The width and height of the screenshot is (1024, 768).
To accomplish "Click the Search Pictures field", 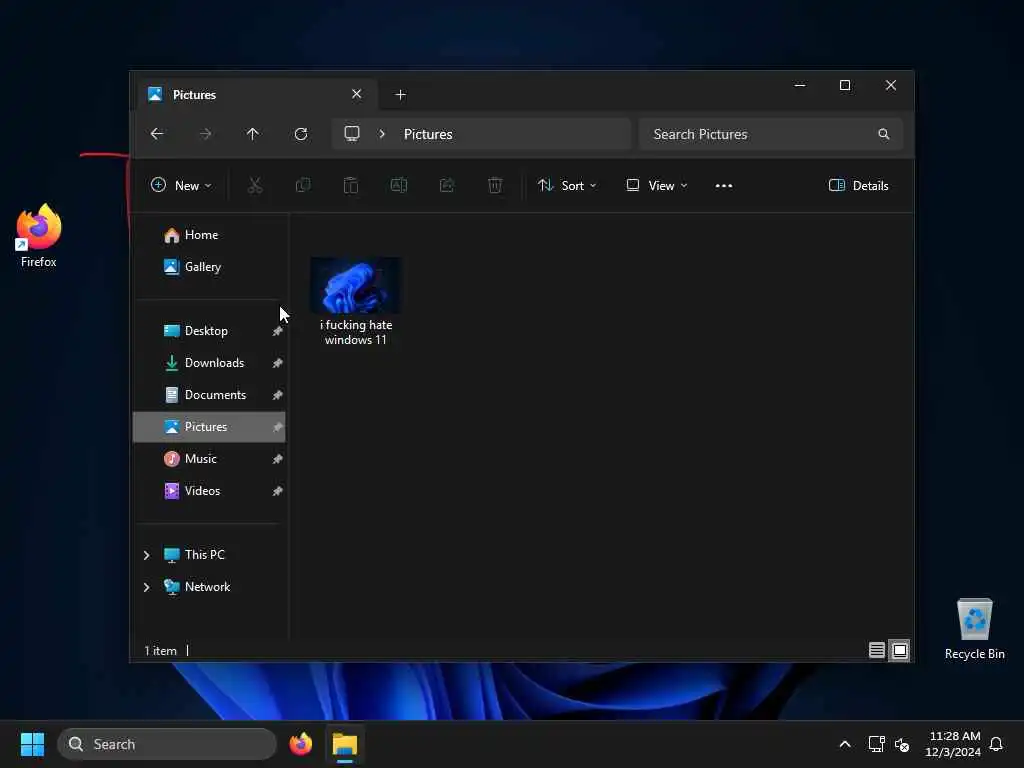I will pyautogui.click(x=771, y=134).
